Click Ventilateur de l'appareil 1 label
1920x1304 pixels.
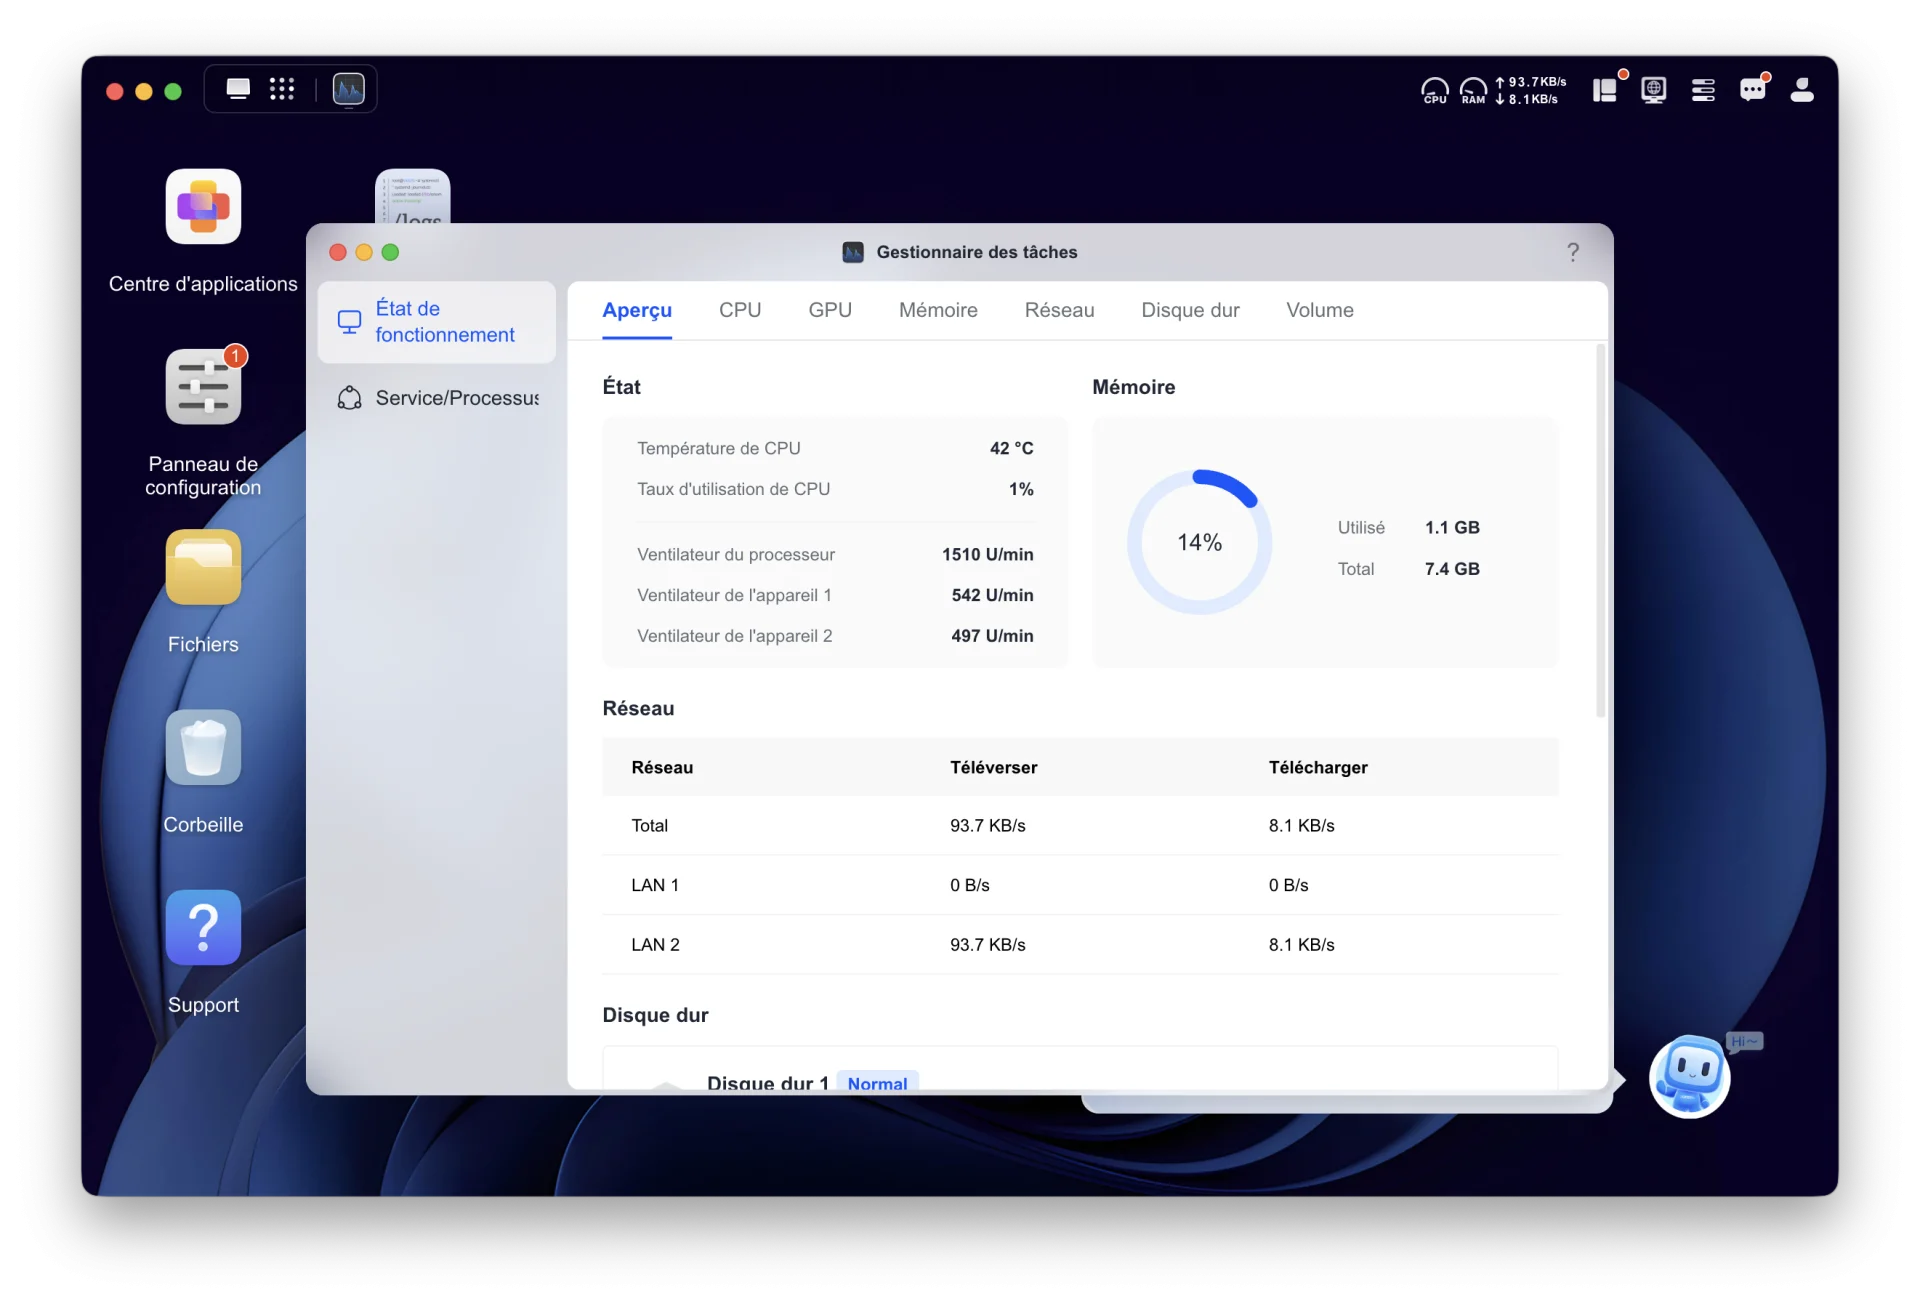tap(734, 595)
